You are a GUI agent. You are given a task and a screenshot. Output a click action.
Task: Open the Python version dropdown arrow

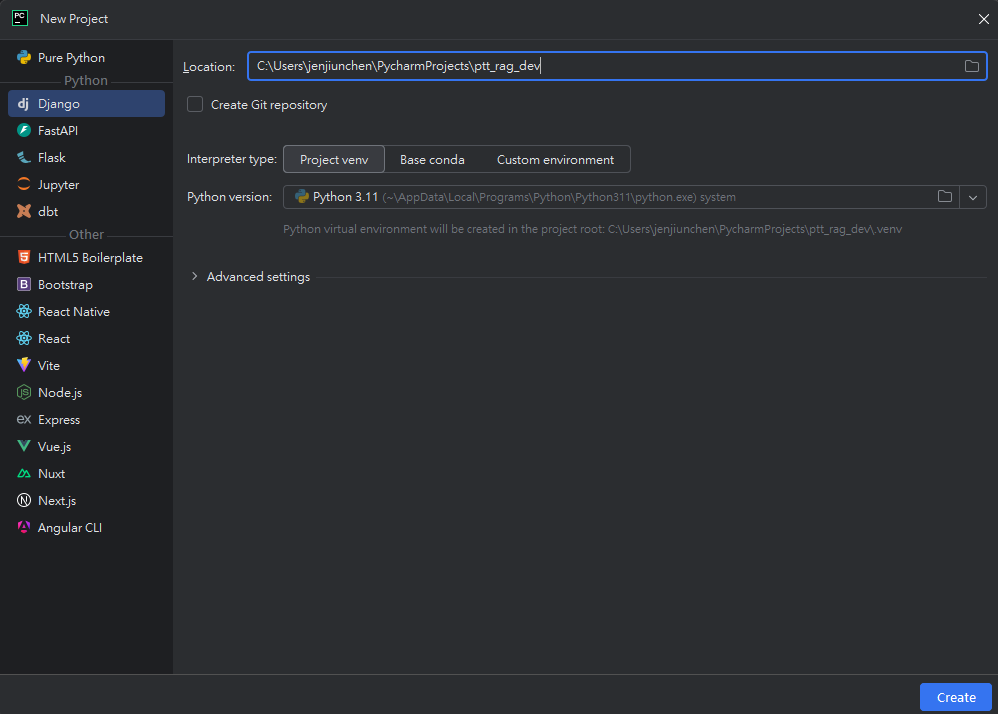pos(973,197)
